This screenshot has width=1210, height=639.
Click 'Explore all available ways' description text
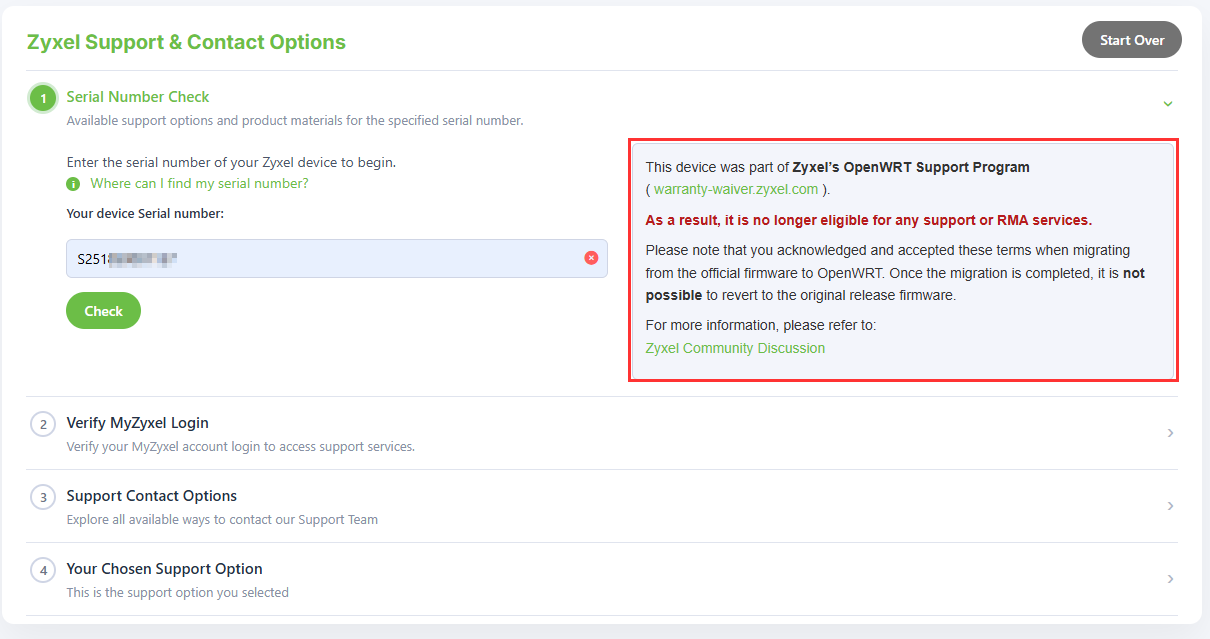(222, 519)
